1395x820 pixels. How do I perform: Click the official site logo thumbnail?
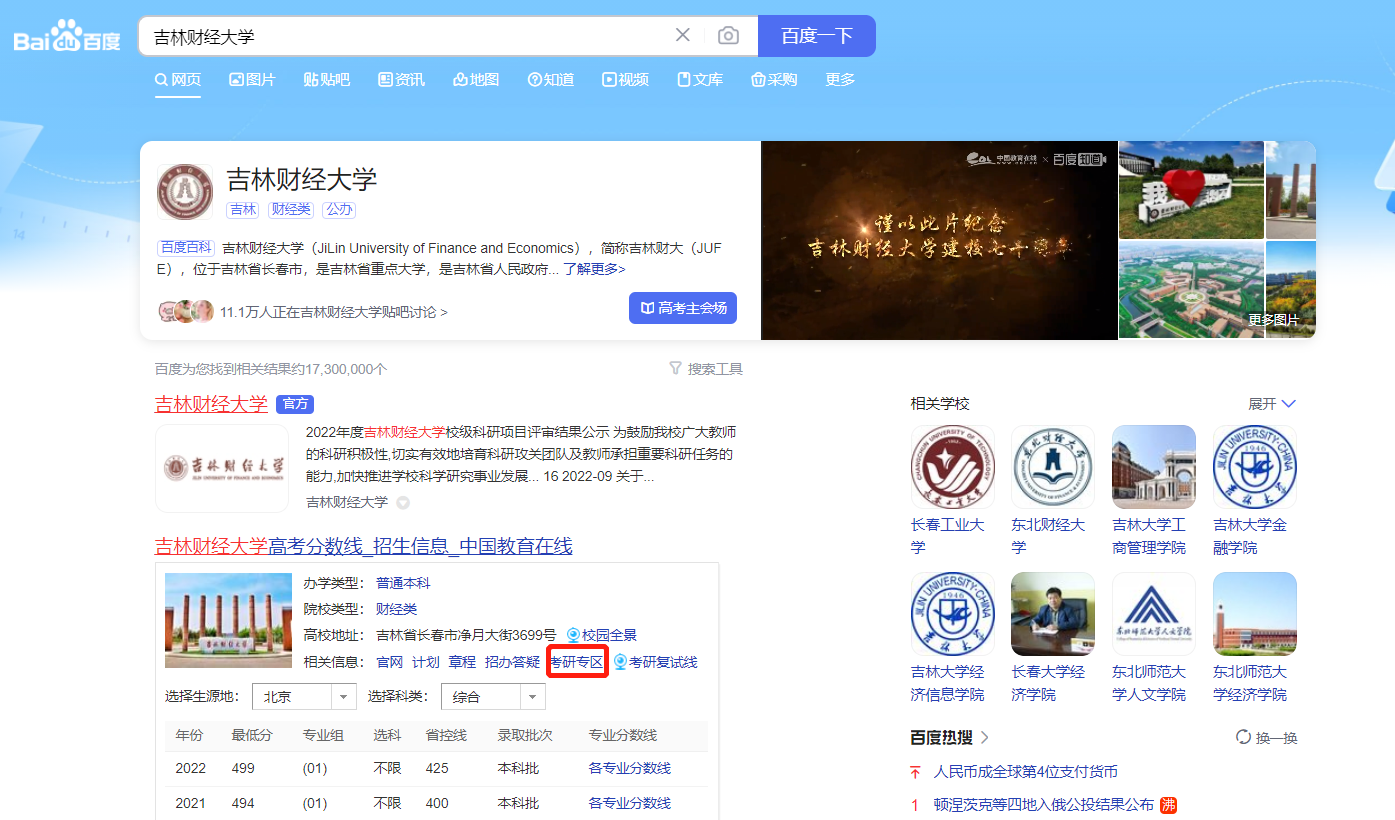pyautogui.click(x=222, y=468)
